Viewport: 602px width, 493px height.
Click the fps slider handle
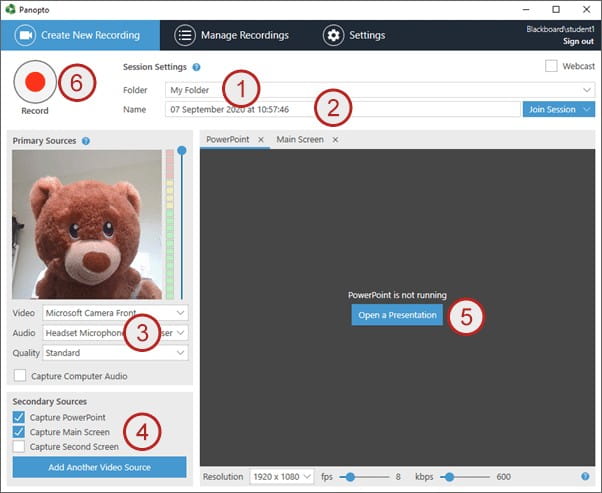click(x=350, y=477)
